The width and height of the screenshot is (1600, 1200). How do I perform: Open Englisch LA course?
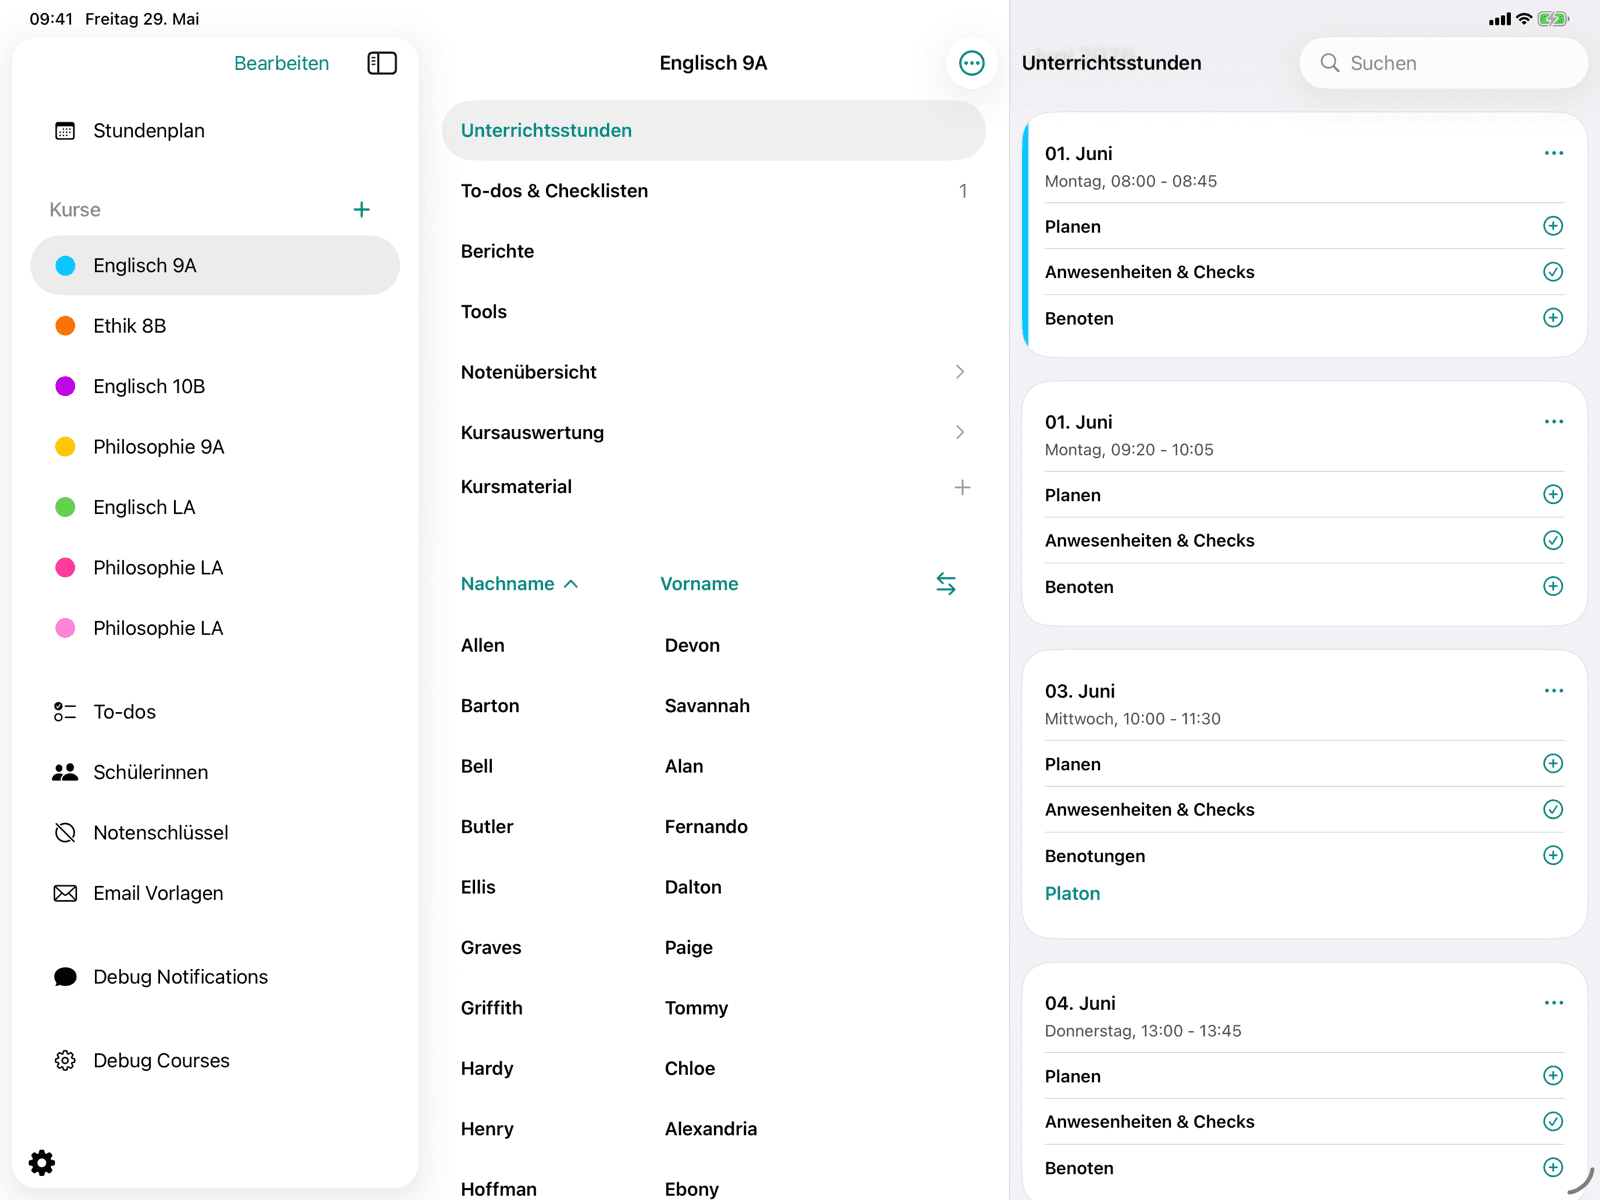[x=215, y=508]
